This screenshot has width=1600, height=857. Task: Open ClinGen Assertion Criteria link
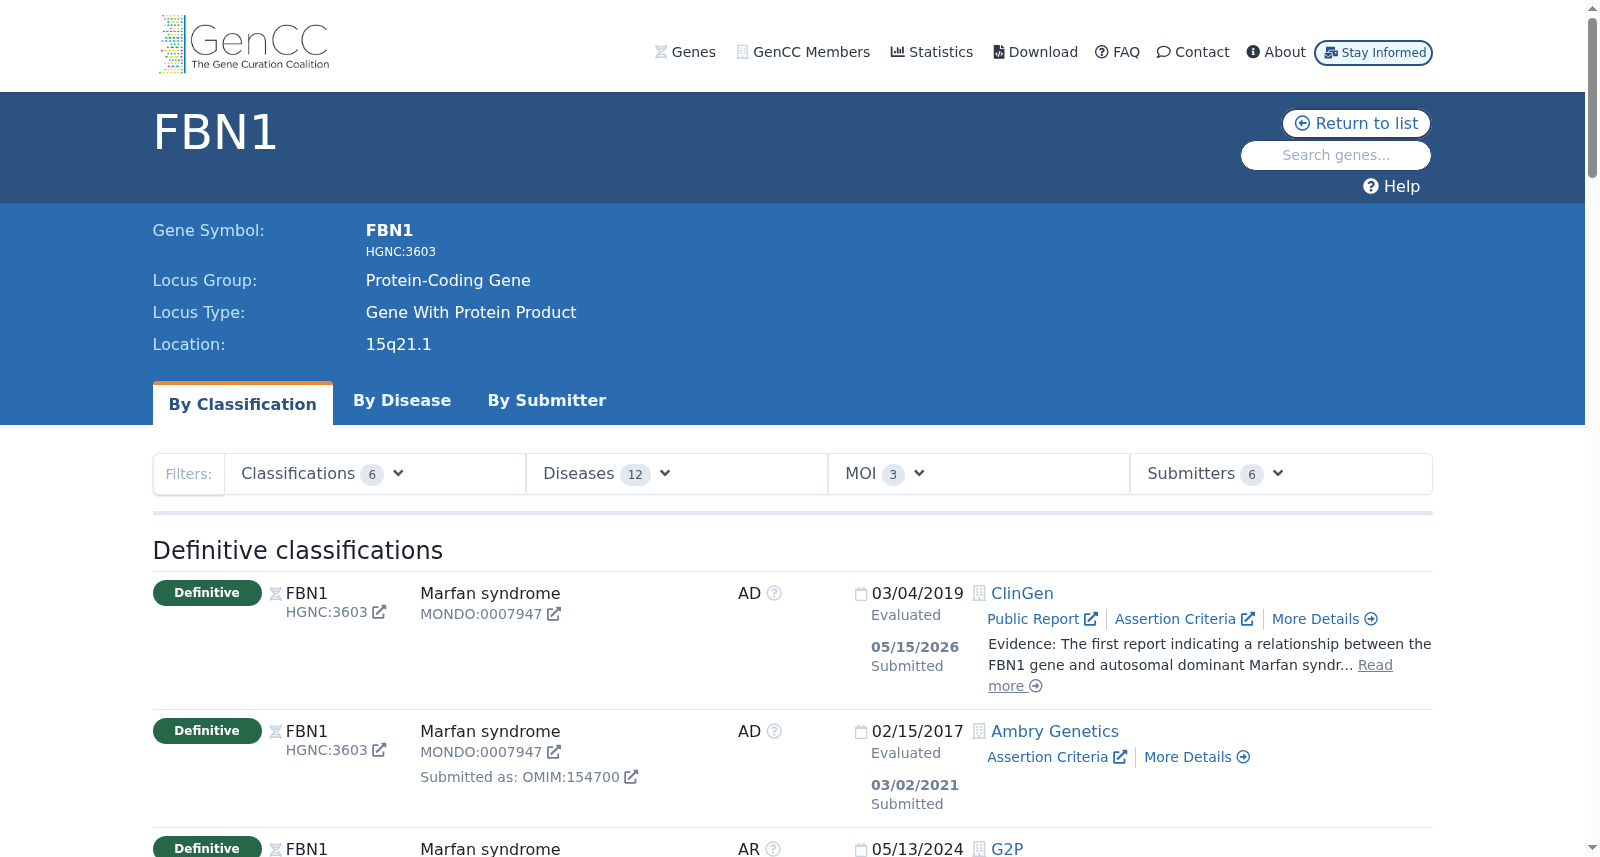pyautogui.click(x=1185, y=619)
